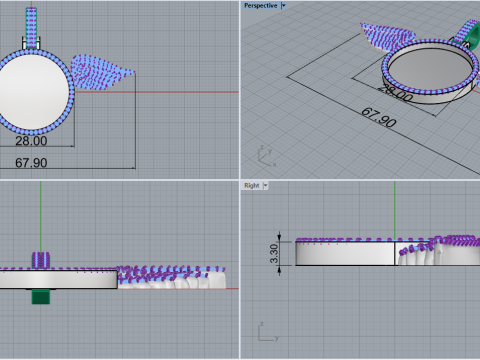Click the Right viewport title label
The height and width of the screenshot is (360, 480).
tap(252, 185)
